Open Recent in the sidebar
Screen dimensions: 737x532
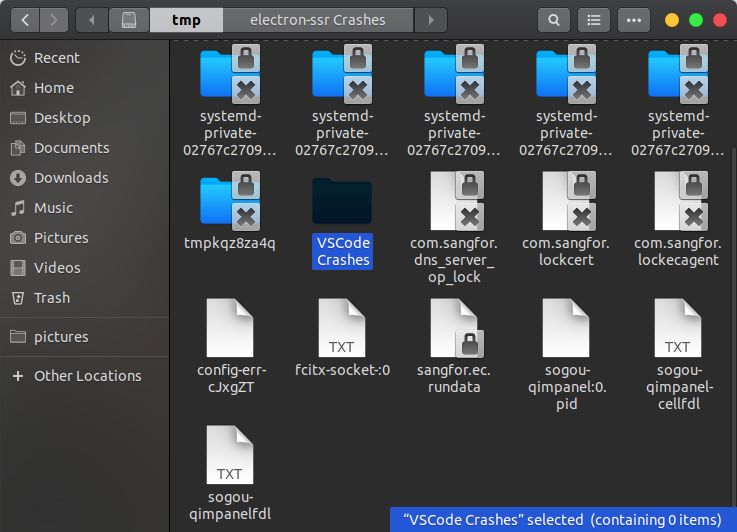click(x=85, y=58)
